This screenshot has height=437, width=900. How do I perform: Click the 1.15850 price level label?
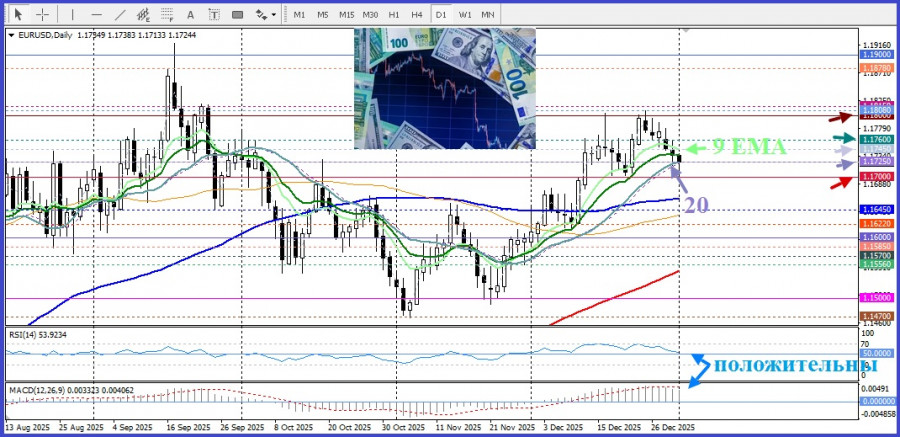point(876,246)
